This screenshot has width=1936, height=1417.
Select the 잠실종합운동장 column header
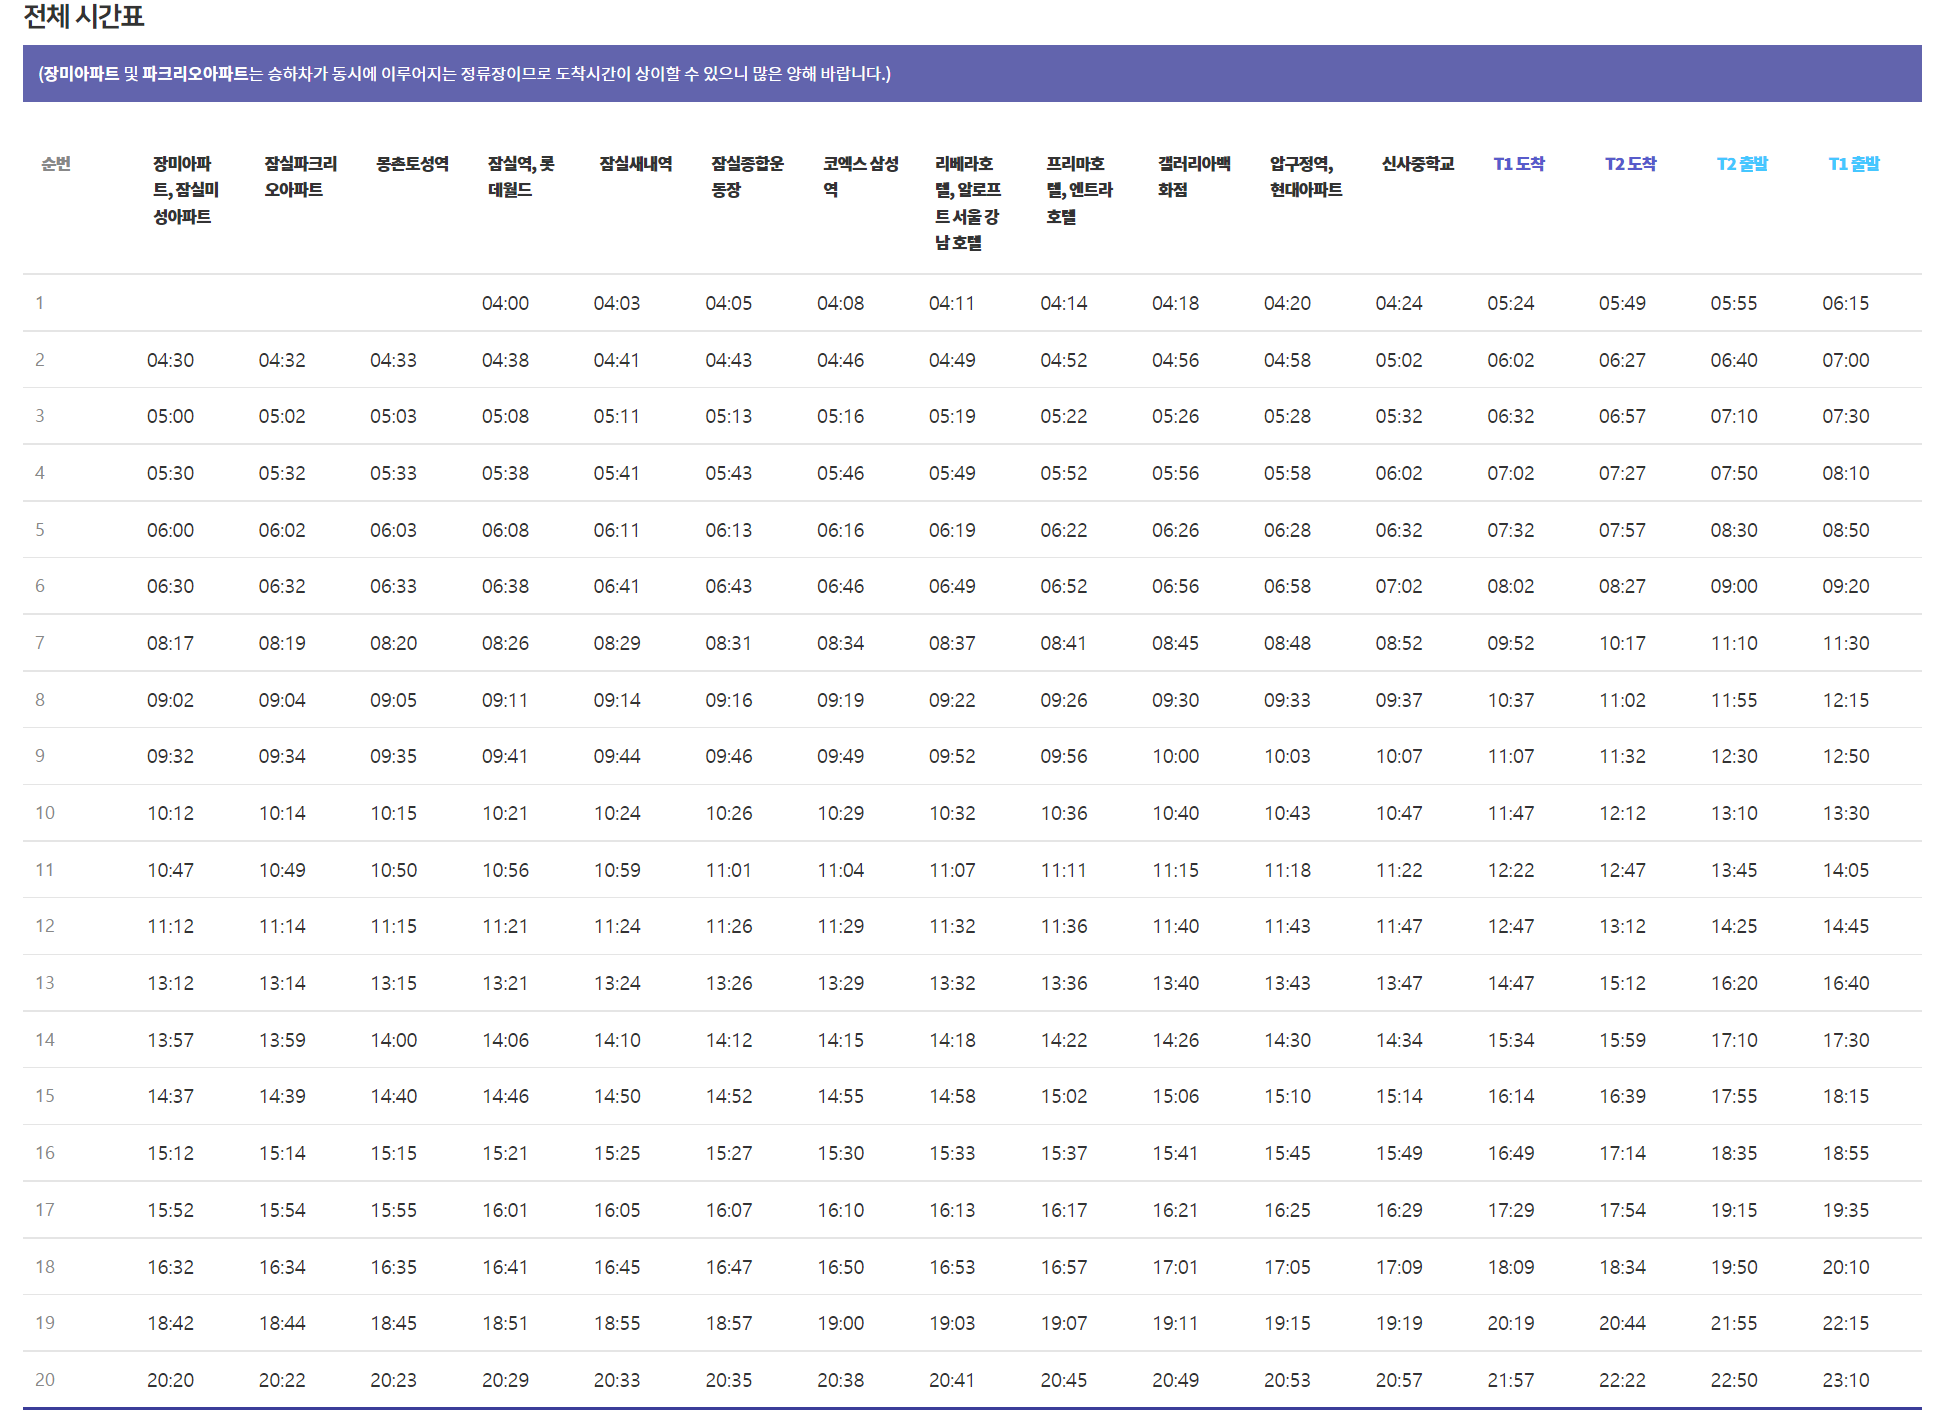(746, 177)
